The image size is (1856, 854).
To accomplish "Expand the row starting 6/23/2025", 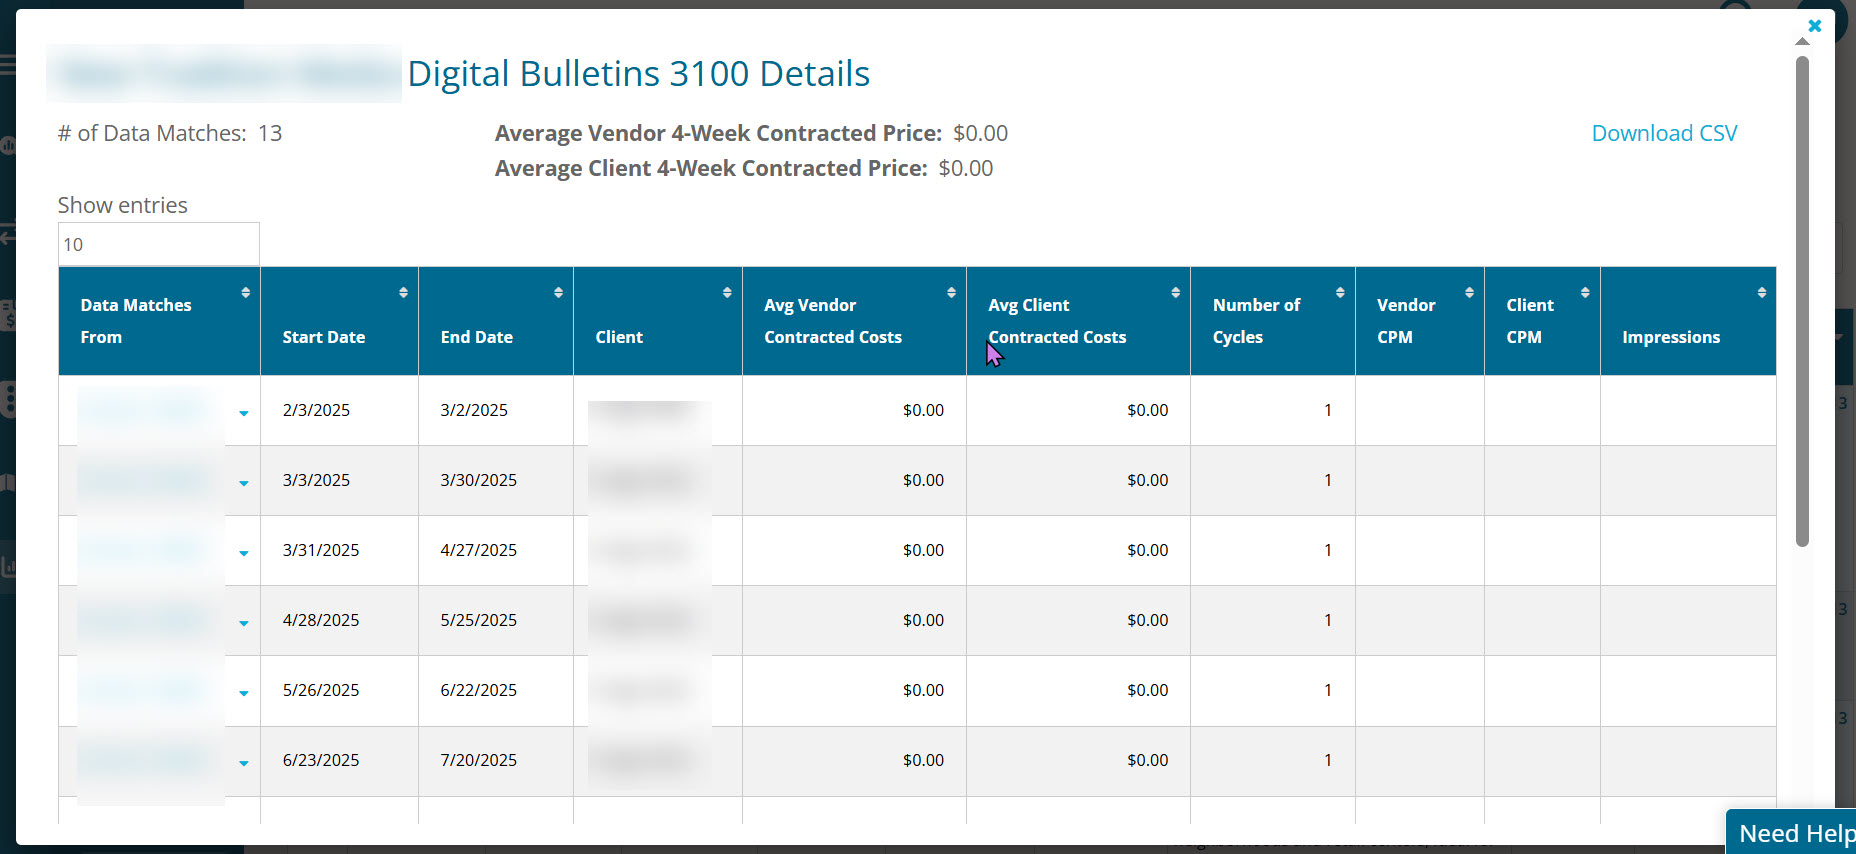I will (x=243, y=763).
